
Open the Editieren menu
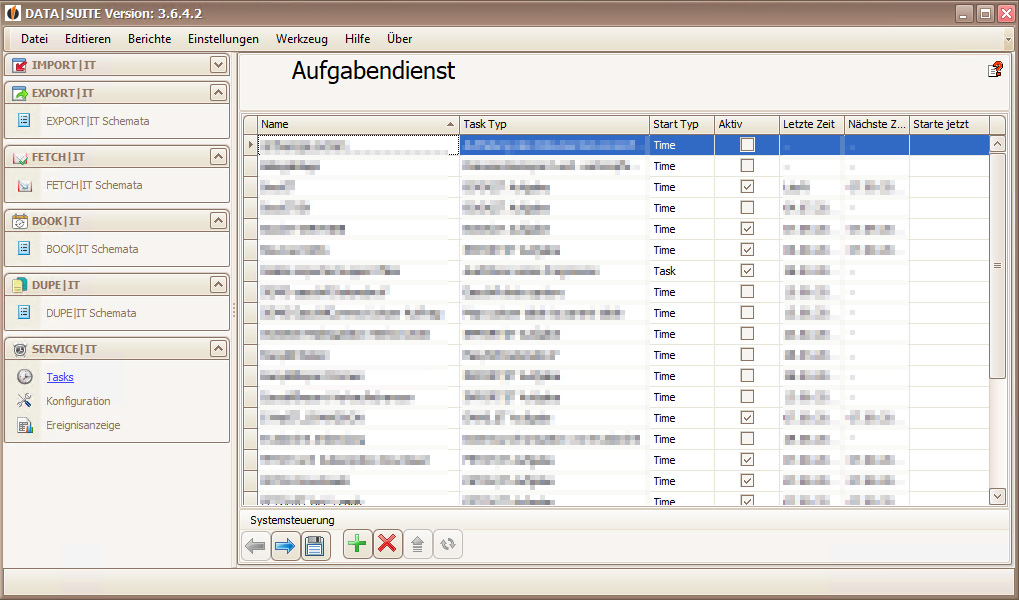(88, 39)
